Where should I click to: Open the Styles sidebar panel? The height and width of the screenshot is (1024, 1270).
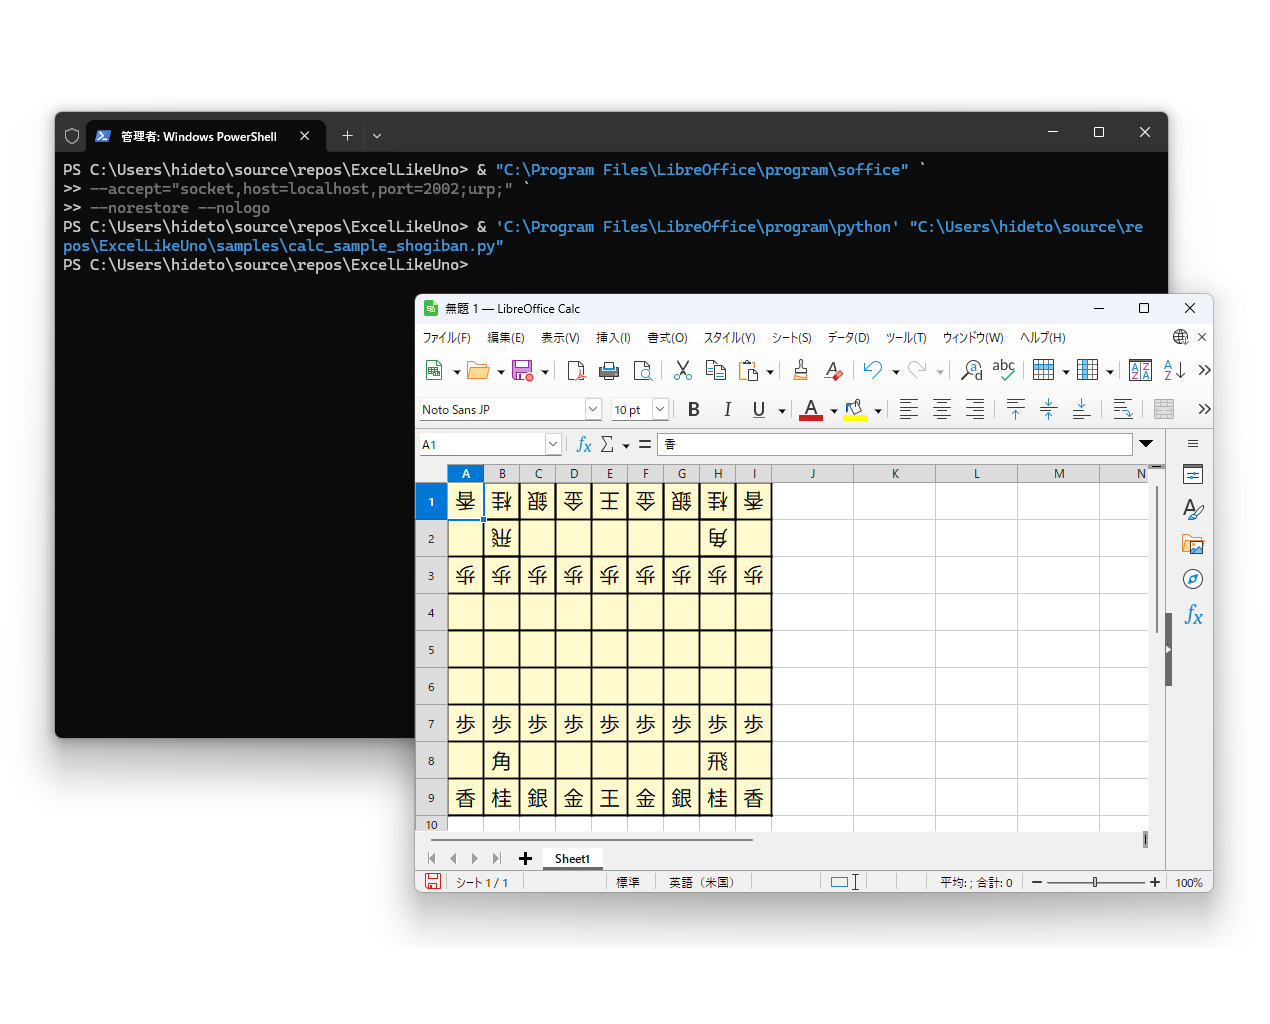[1192, 509]
